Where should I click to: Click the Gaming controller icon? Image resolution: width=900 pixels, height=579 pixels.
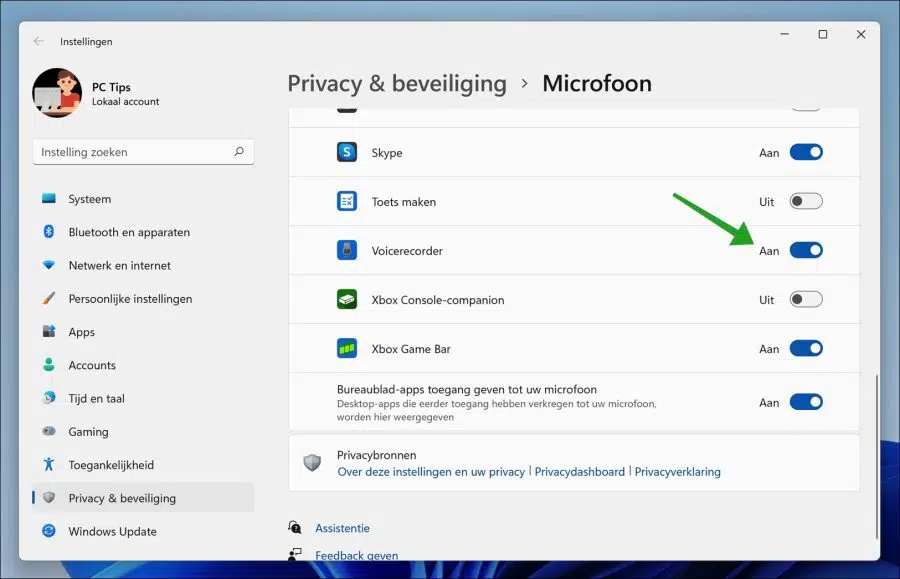tap(49, 431)
